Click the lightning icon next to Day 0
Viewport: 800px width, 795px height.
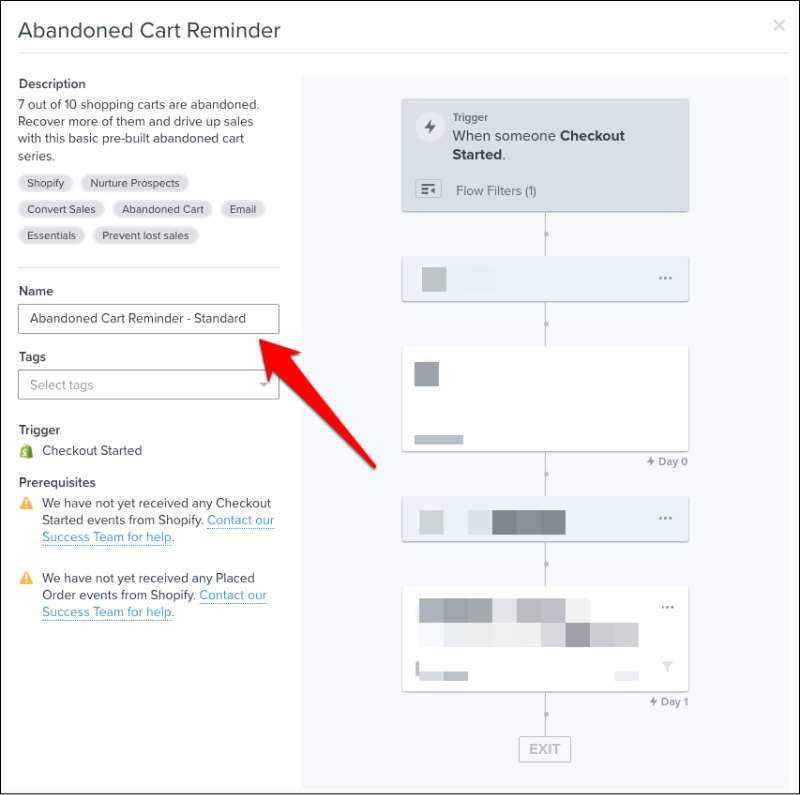tap(651, 461)
